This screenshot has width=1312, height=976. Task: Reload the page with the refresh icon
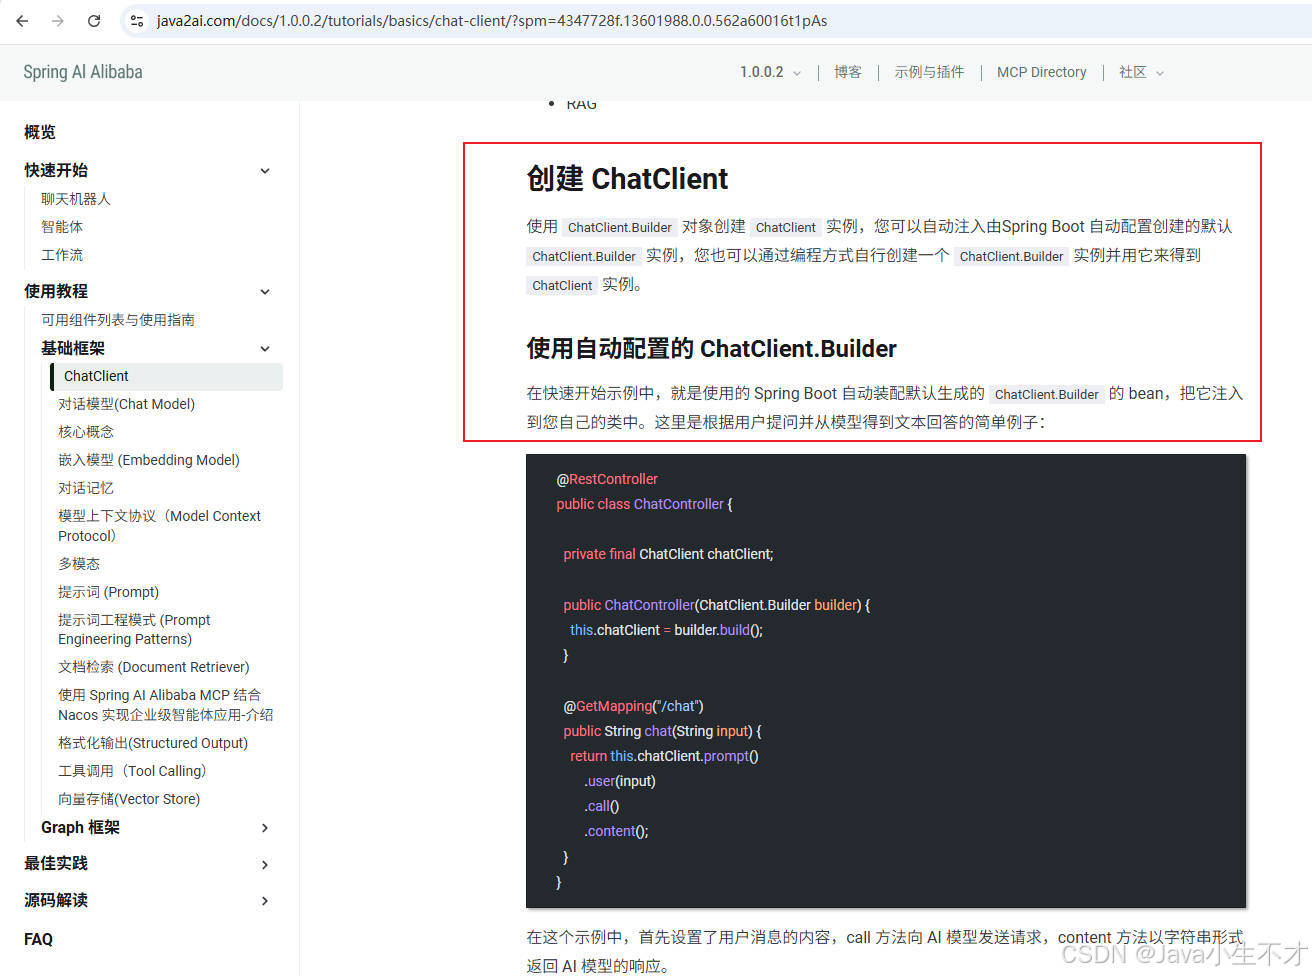click(x=94, y=21)
